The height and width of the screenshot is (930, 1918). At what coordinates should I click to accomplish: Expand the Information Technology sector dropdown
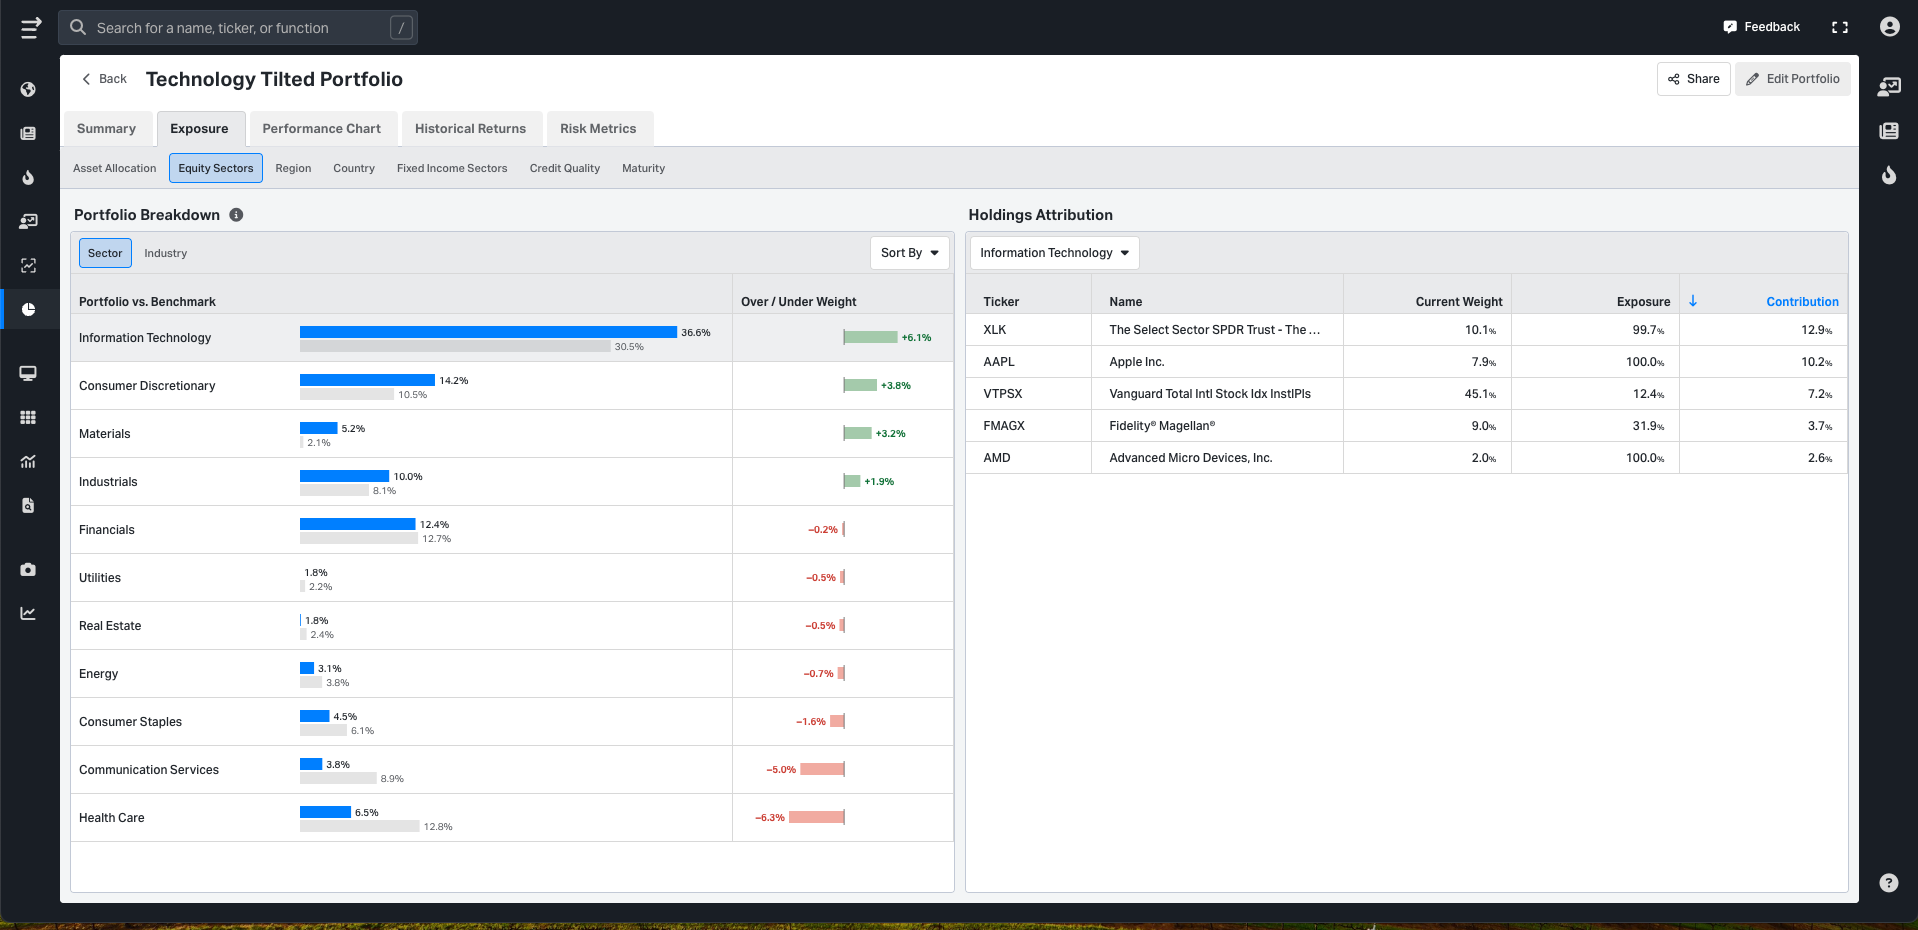click(x=1054, y=253)
